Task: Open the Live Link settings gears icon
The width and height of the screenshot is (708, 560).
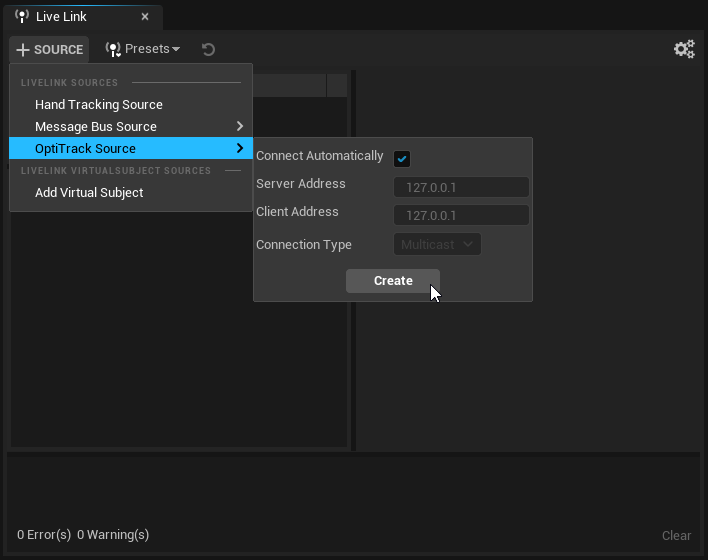Action: pos(684,49)
